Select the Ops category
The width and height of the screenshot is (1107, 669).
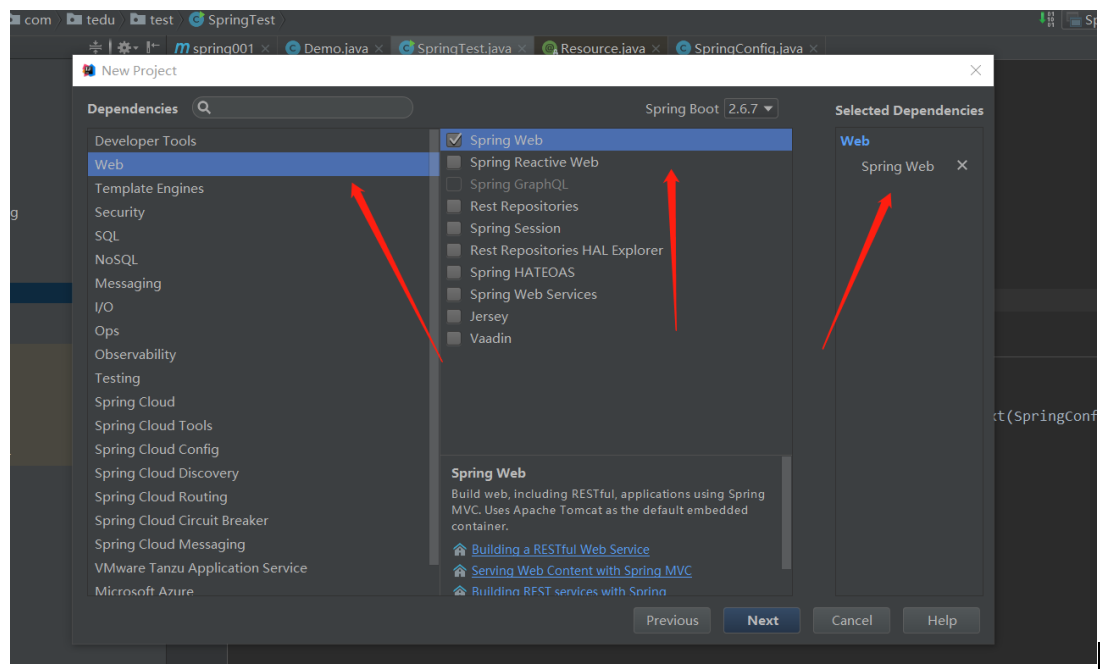tap(258, 330)
